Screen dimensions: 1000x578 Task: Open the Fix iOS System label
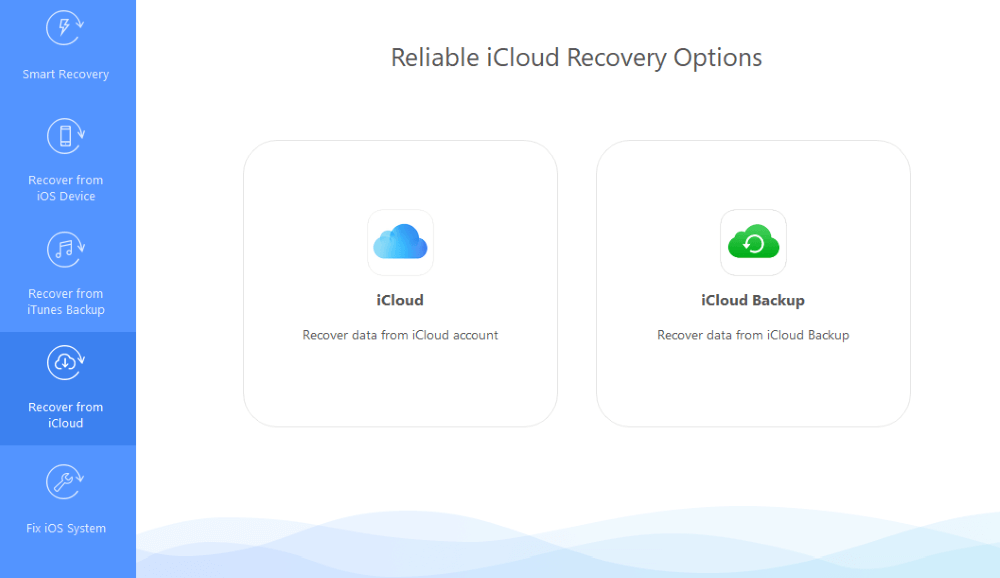pyautogui.click(x=66, y=528)
